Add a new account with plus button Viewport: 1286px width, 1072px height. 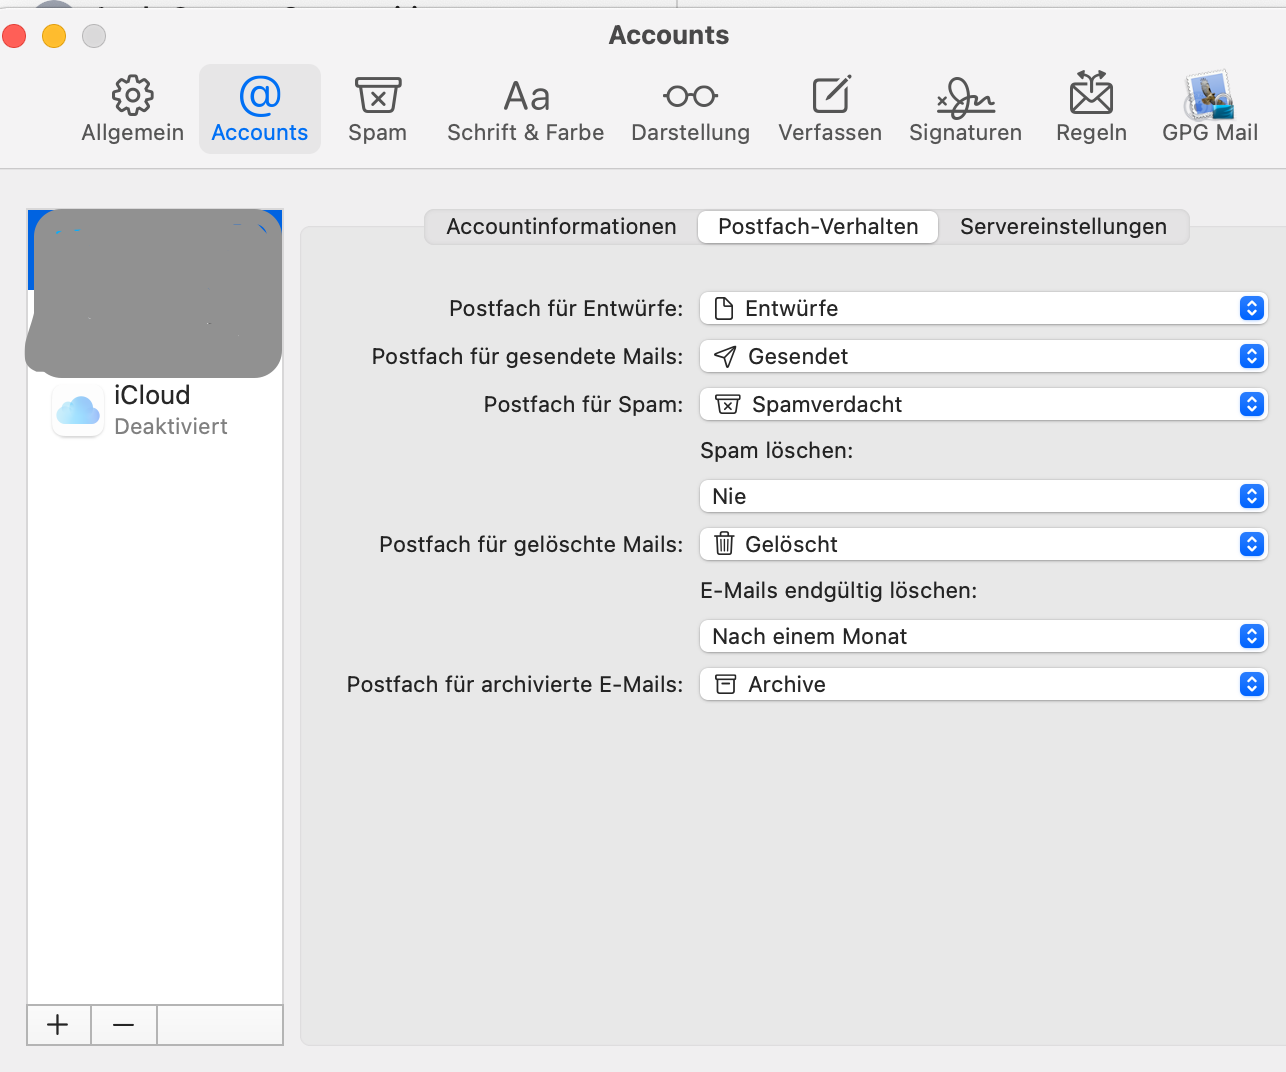coord(58,1025)
